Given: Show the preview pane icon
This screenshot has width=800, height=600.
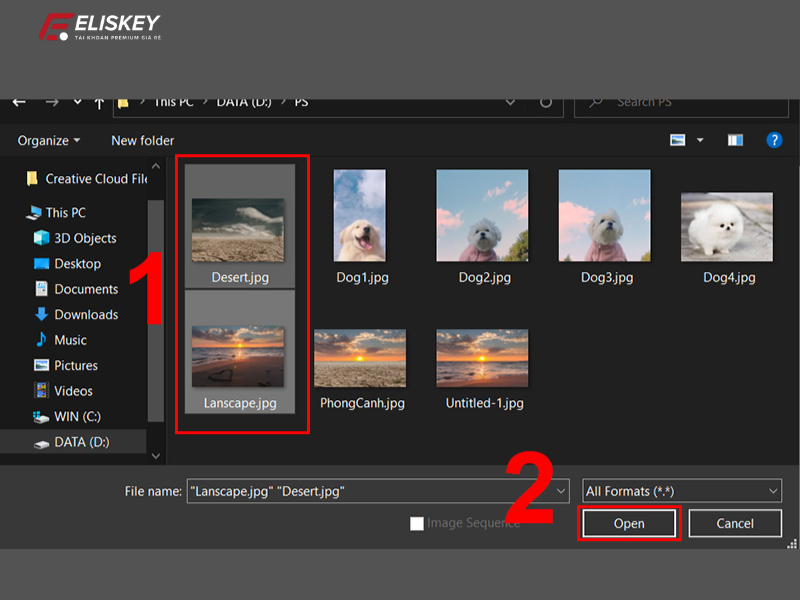Looking at the screenshot, I should (x=737, y=140).
